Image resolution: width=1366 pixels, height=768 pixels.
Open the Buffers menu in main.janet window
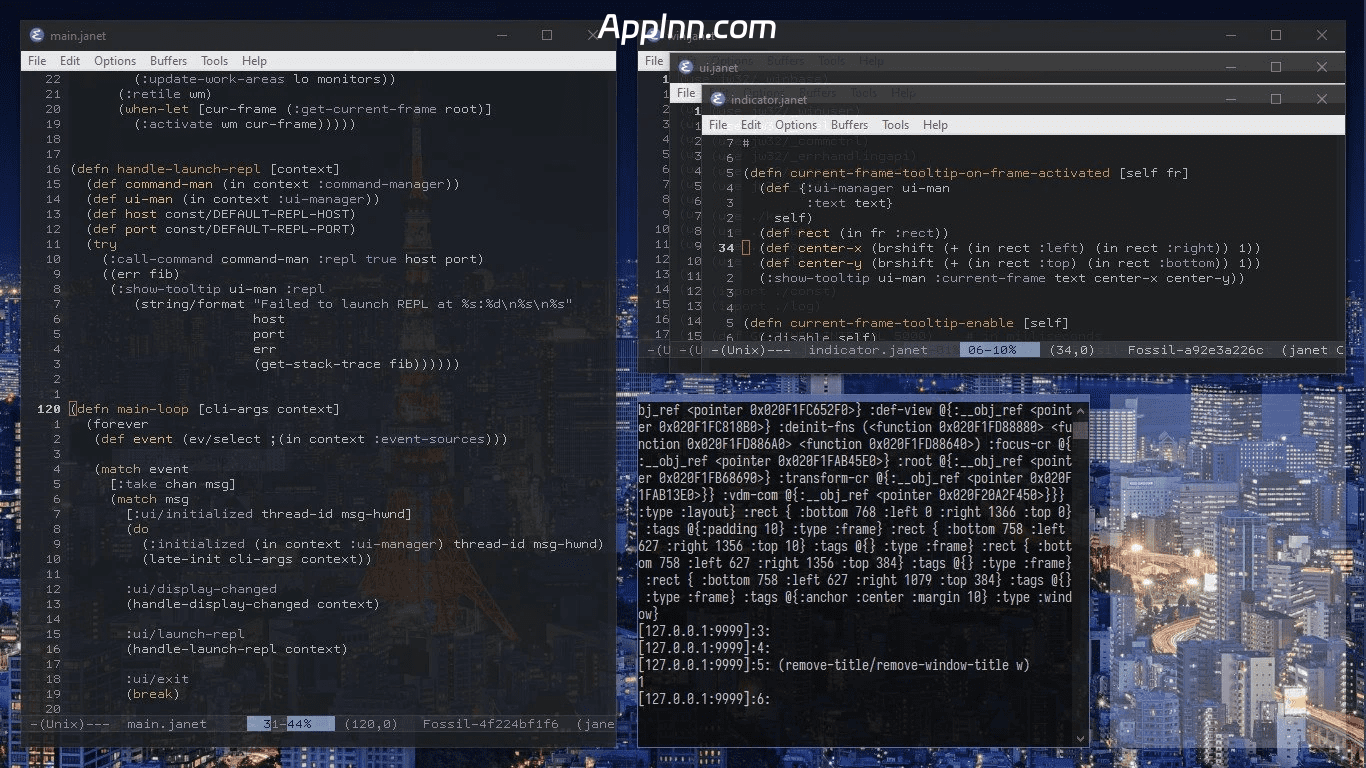tap(168, 61)
